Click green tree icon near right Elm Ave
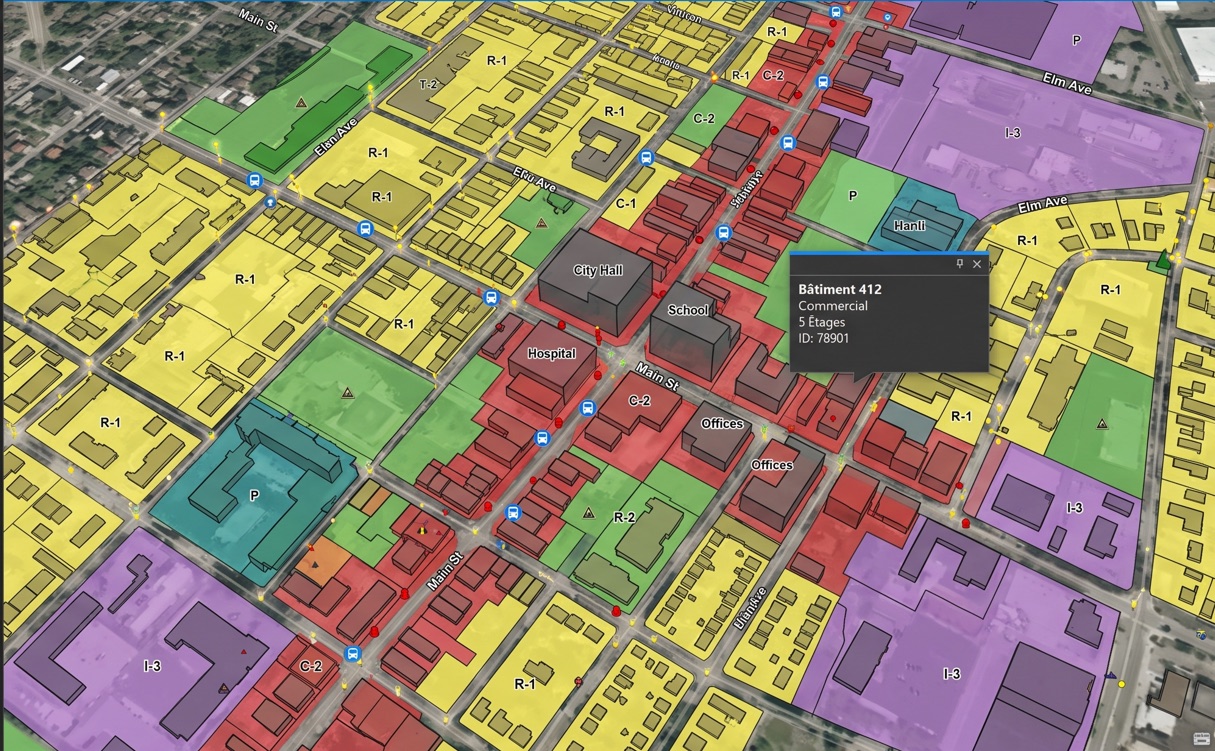 pyautogui.click(x=1161, y=263)
